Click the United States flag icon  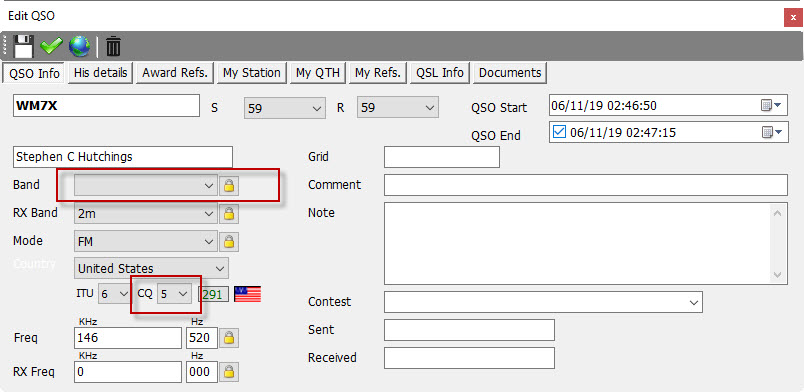pyautogui.click(x=248, y=293)
